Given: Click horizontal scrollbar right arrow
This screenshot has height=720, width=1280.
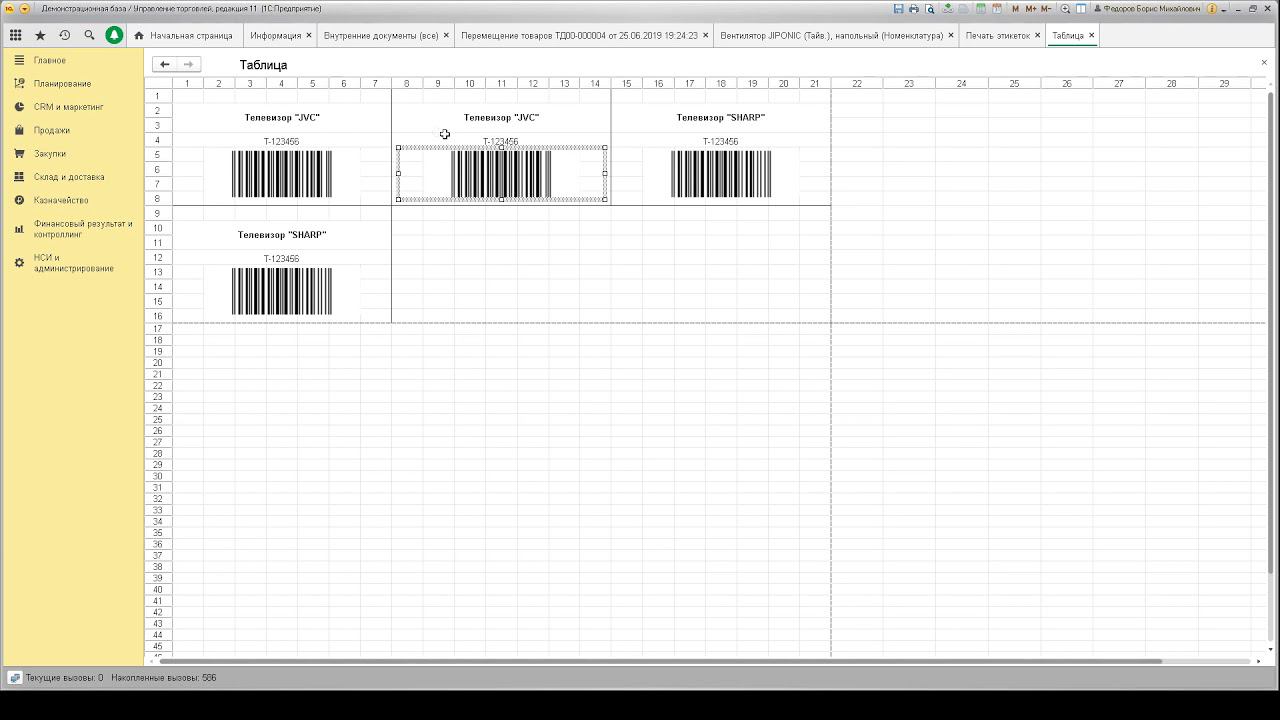Looking at the screenshot, I should [x=1259, y=661].
